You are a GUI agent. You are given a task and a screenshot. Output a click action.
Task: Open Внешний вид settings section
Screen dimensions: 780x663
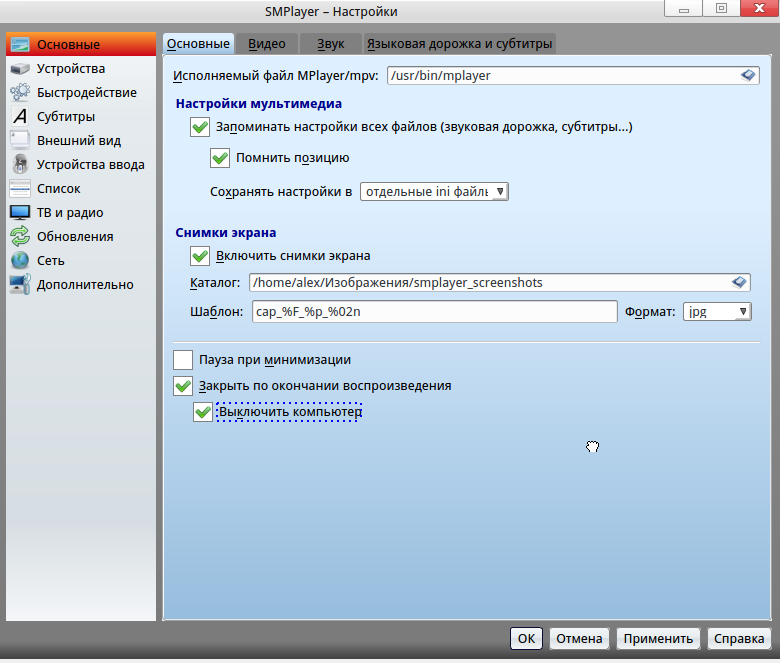coord(81,140)
